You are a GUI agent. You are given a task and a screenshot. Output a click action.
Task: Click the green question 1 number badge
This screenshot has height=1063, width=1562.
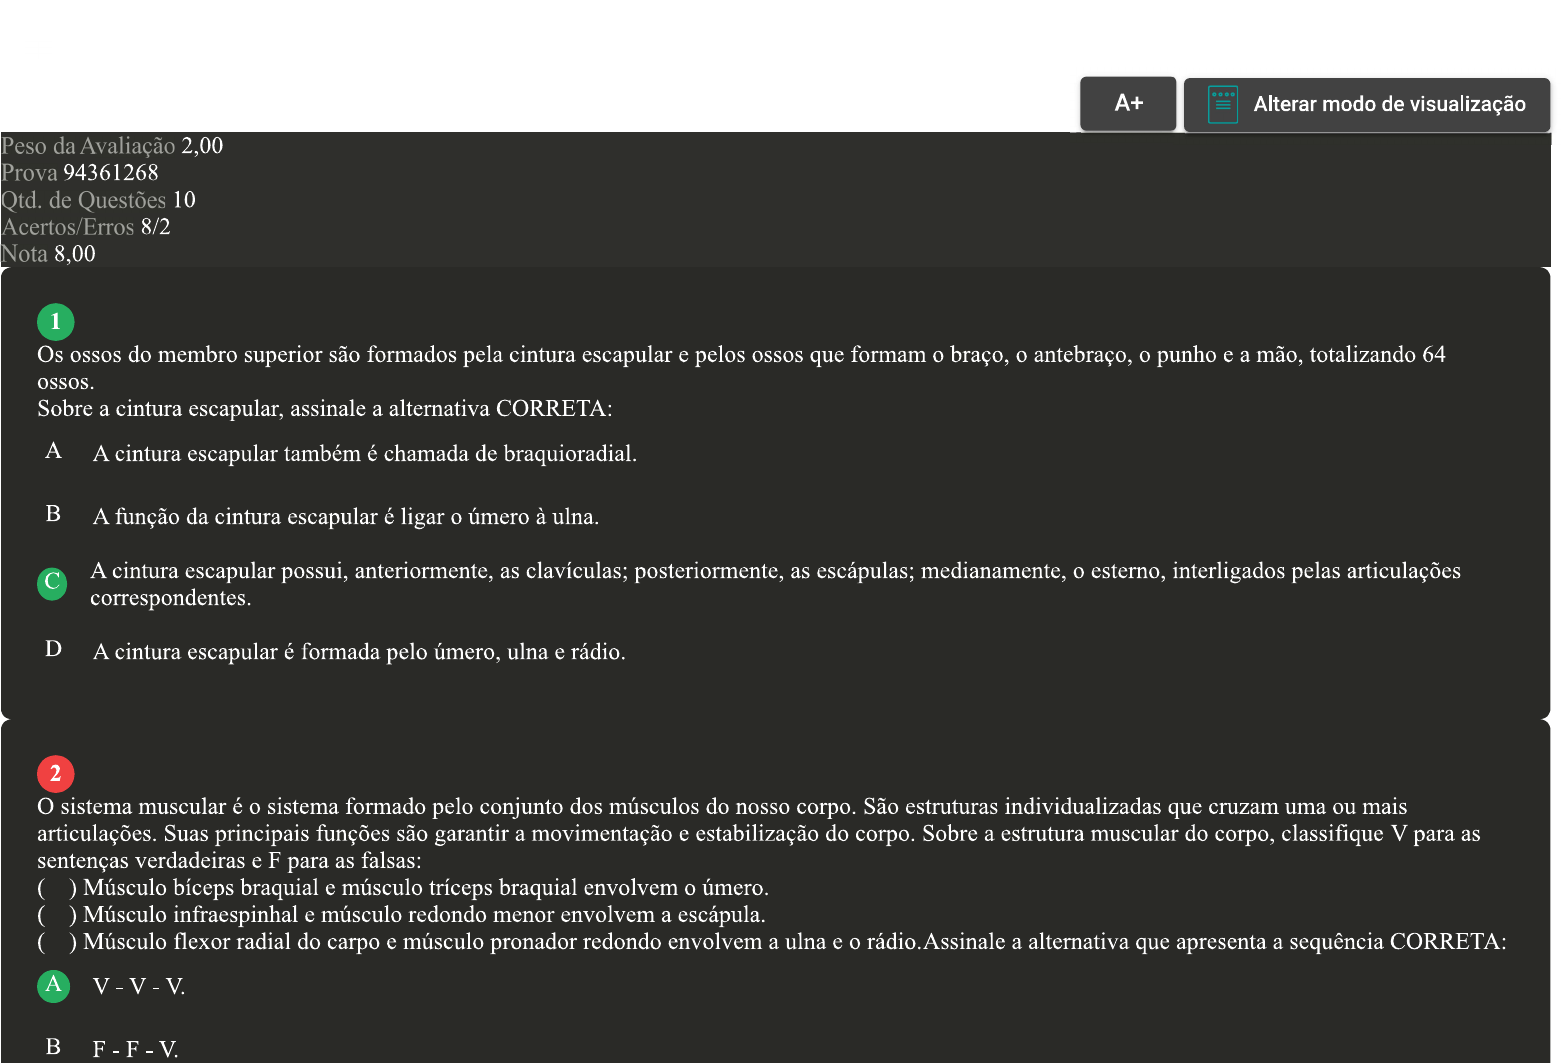click(55, 322)
